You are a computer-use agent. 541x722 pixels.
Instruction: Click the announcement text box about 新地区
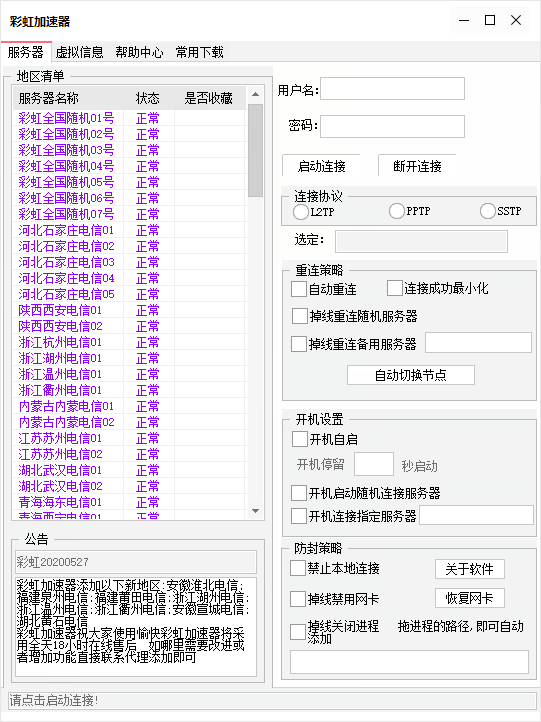click(136, 627)
